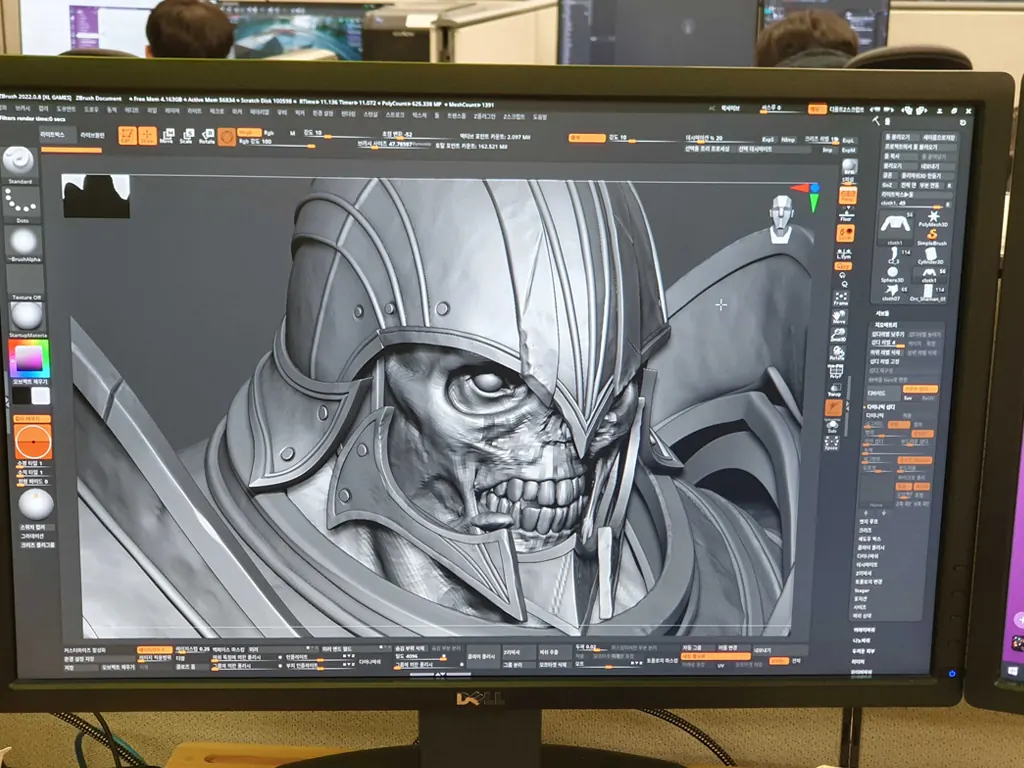Viewport: 1024px width, 768px height.
Task: Select the Rotate transform tool
Action: [x=207, y=136]
